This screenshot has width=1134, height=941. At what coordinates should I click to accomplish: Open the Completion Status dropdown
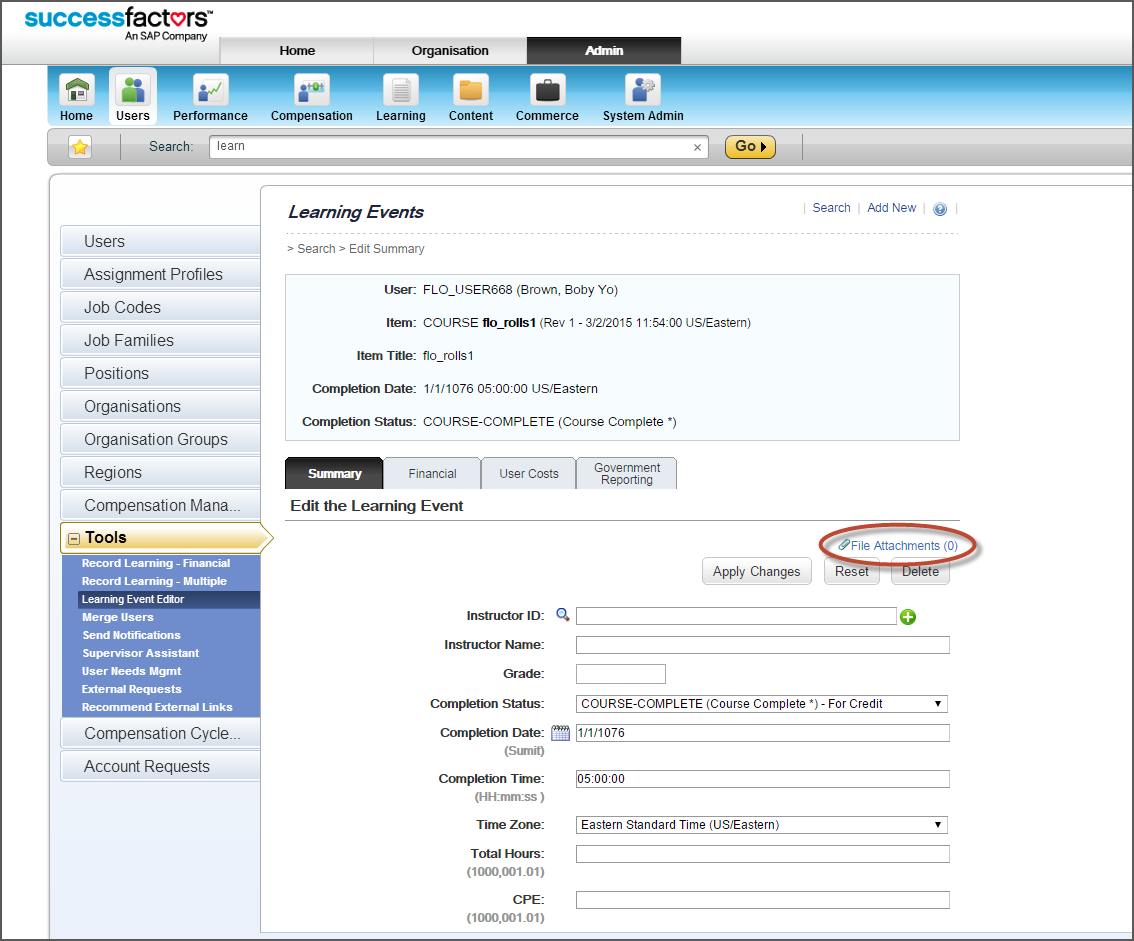762,704
